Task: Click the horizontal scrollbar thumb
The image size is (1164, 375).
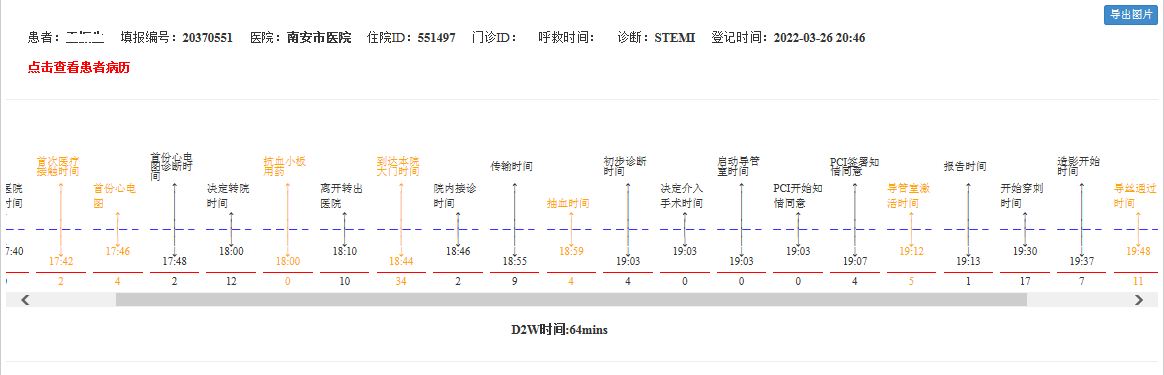Action: pyautogui.click(x=571, y=300)
